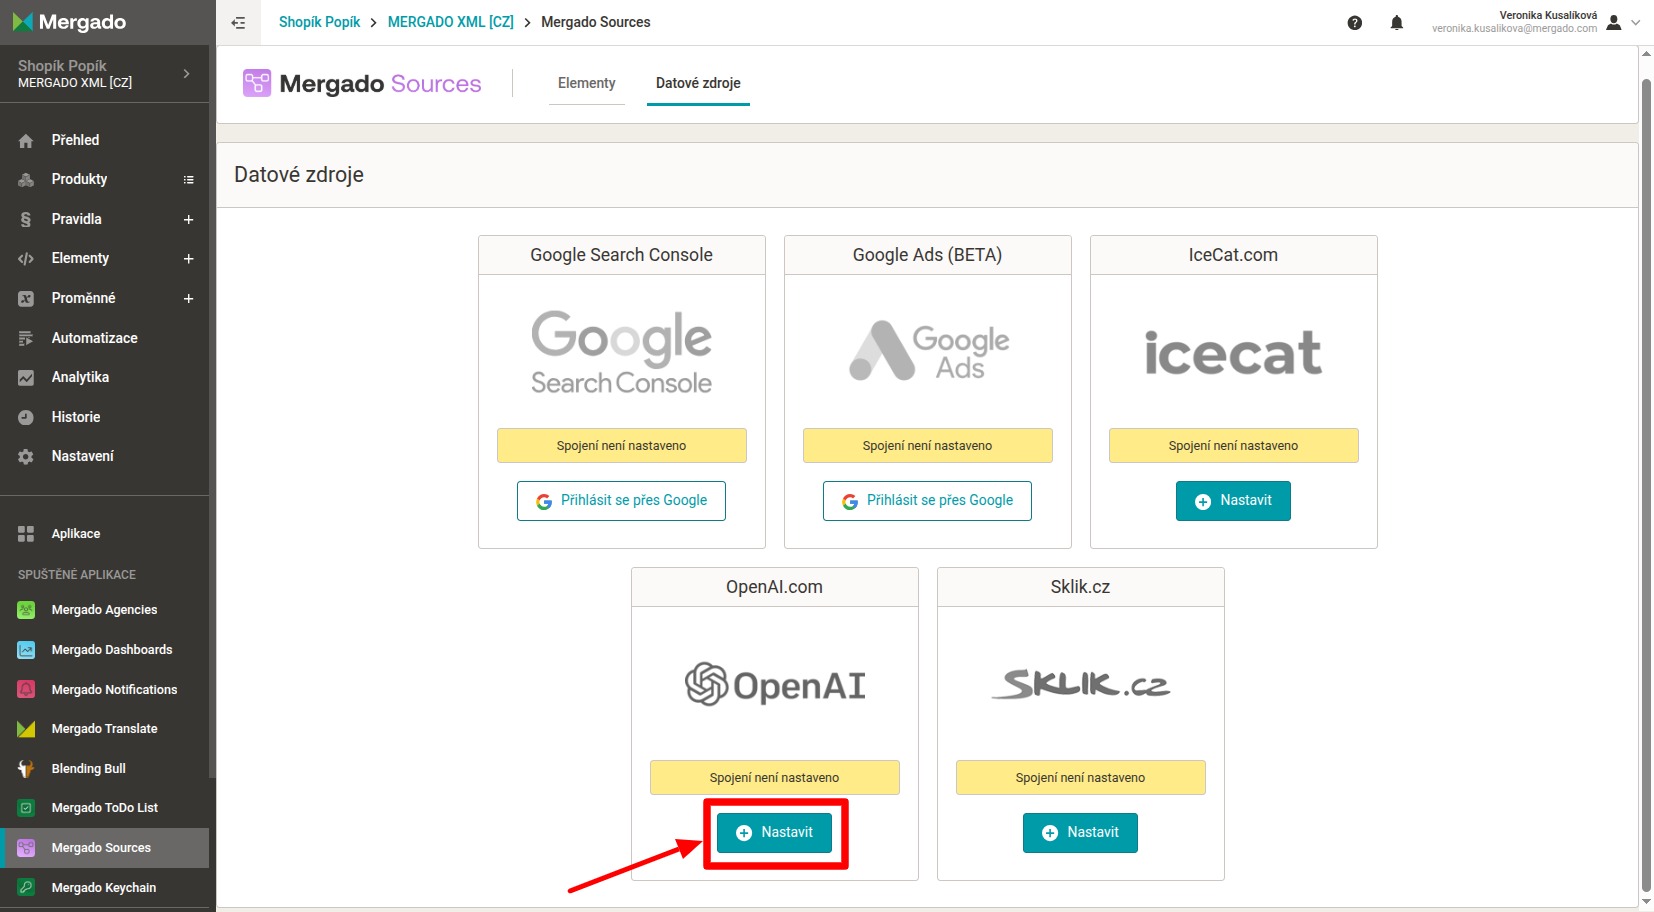1654x912 pixels.
Task: Click the Mergado Sources breadcrumb text
Action: pyautogui.click(x=595, y=22)
